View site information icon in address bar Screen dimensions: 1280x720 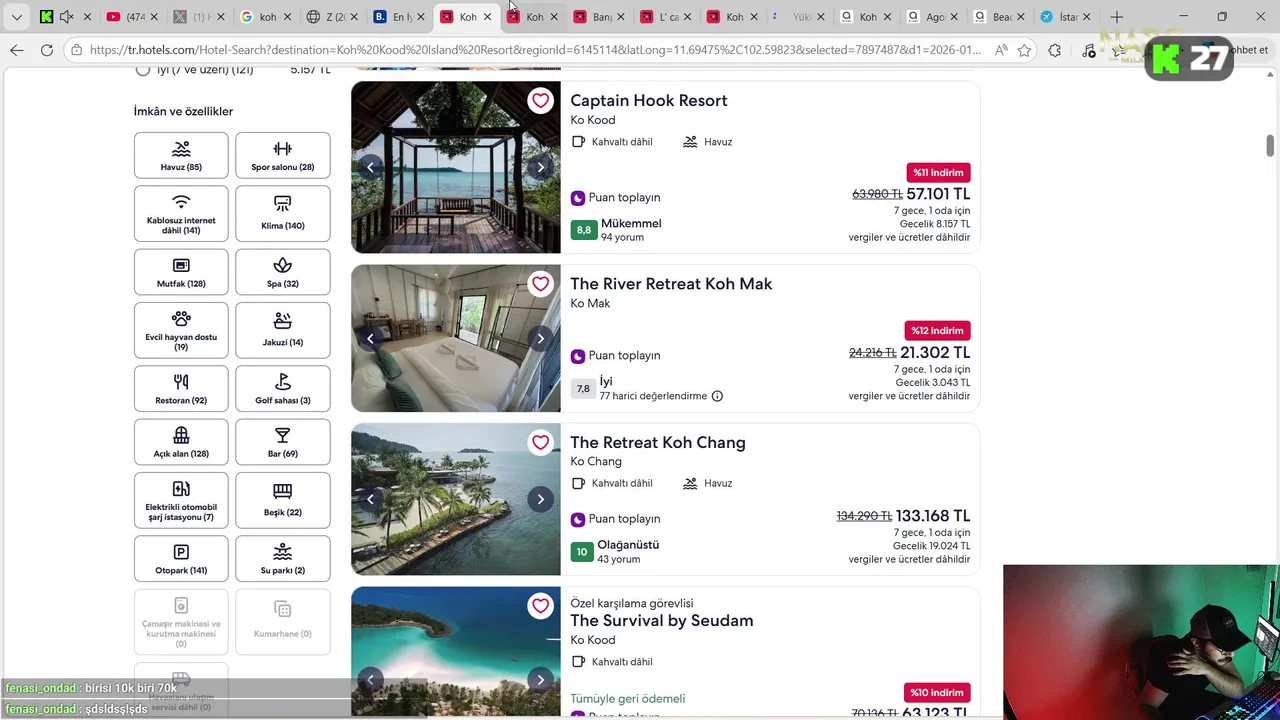(77, 50)
